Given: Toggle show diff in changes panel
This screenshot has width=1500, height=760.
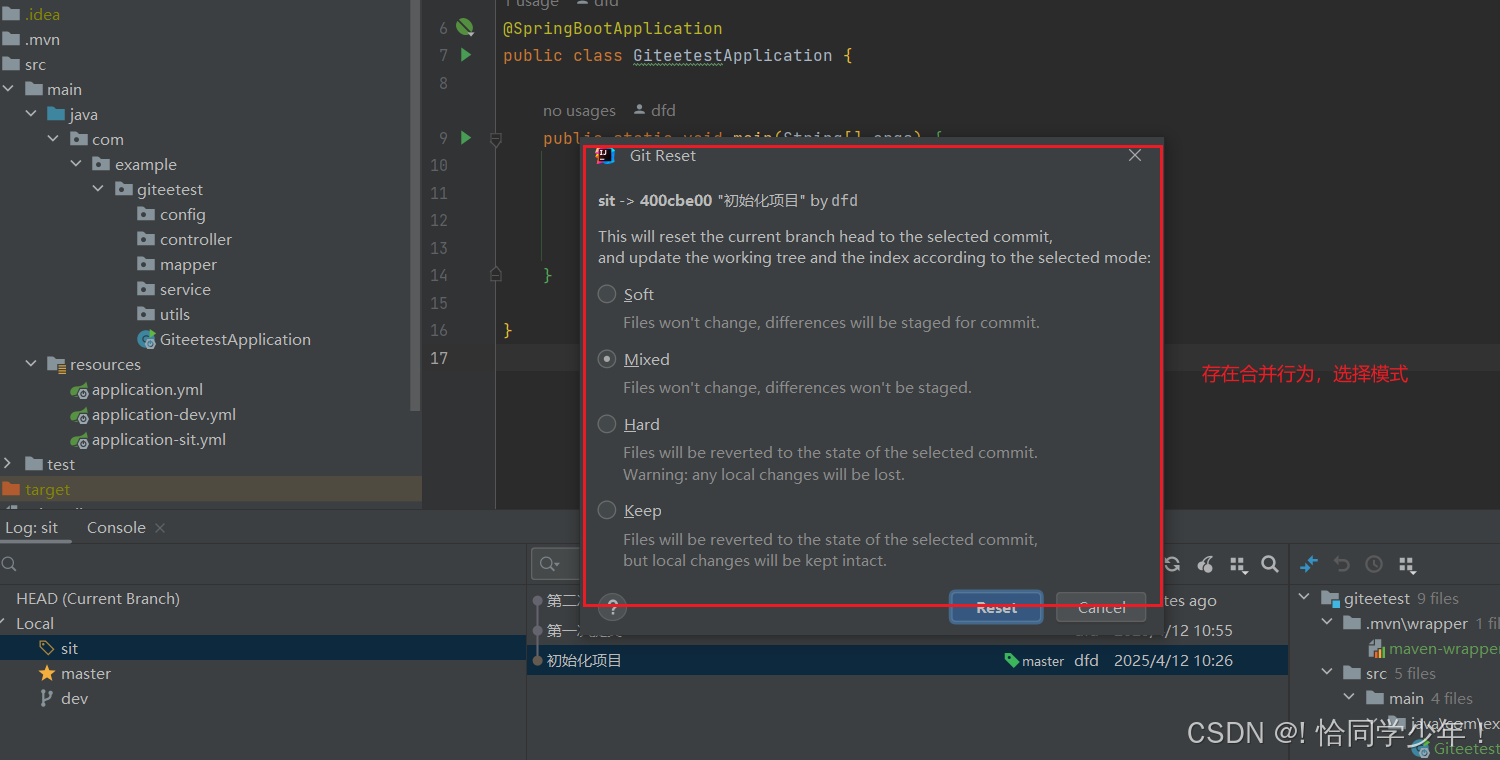Looking at the screenshot, I should point(1310,564).
